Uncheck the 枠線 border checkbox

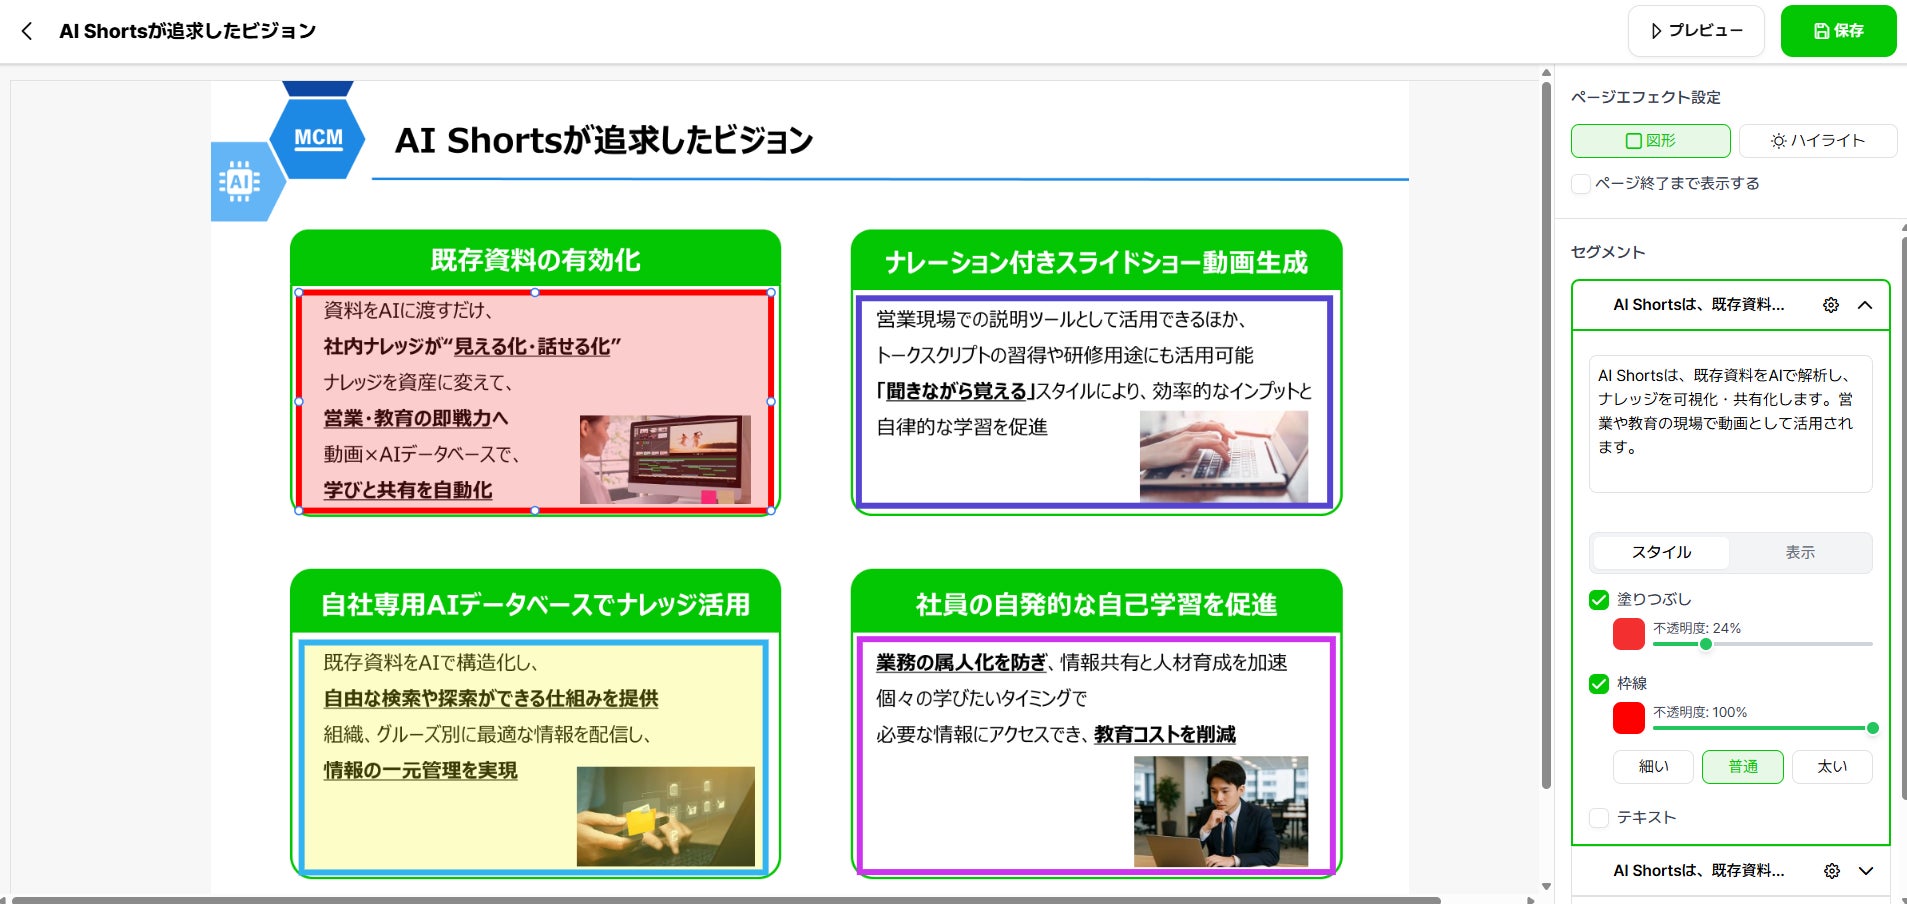1599,684
